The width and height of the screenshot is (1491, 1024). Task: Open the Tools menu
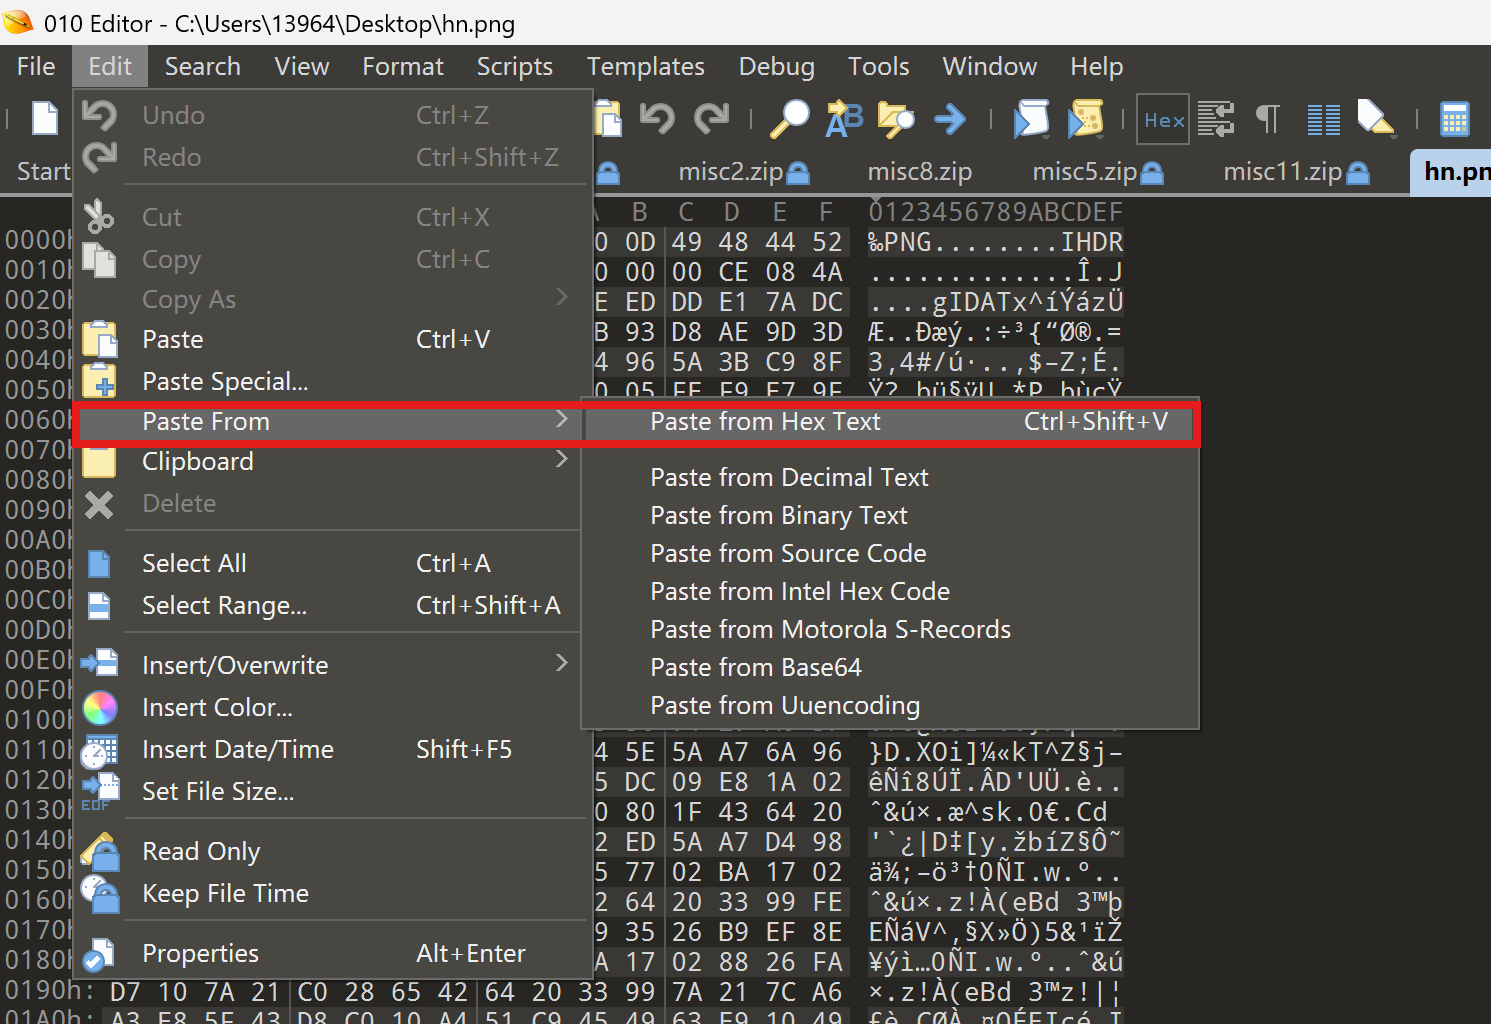[878, 66]
